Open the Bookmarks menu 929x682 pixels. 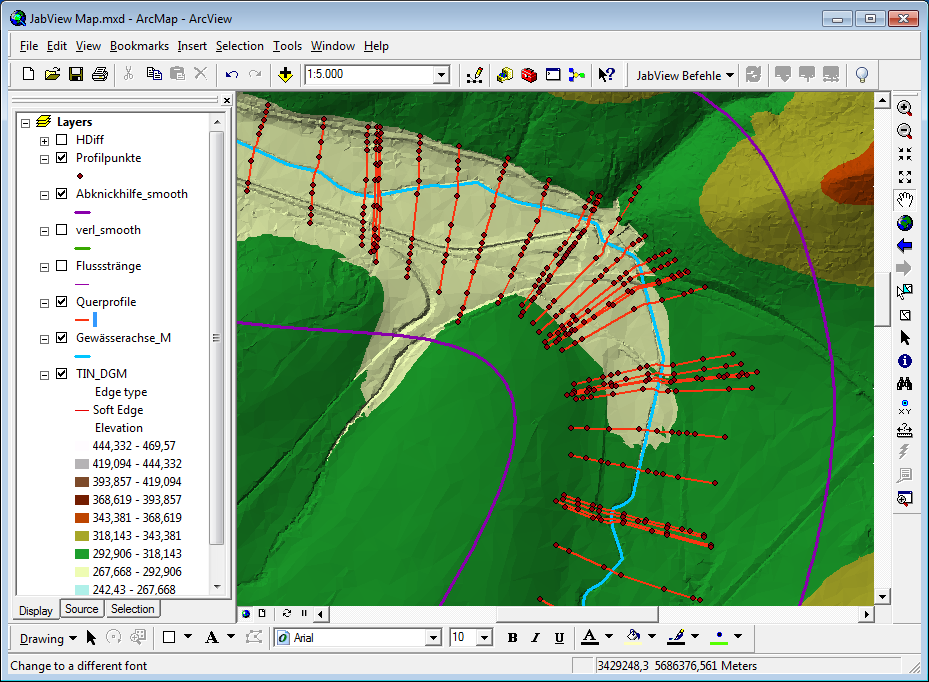139,46
